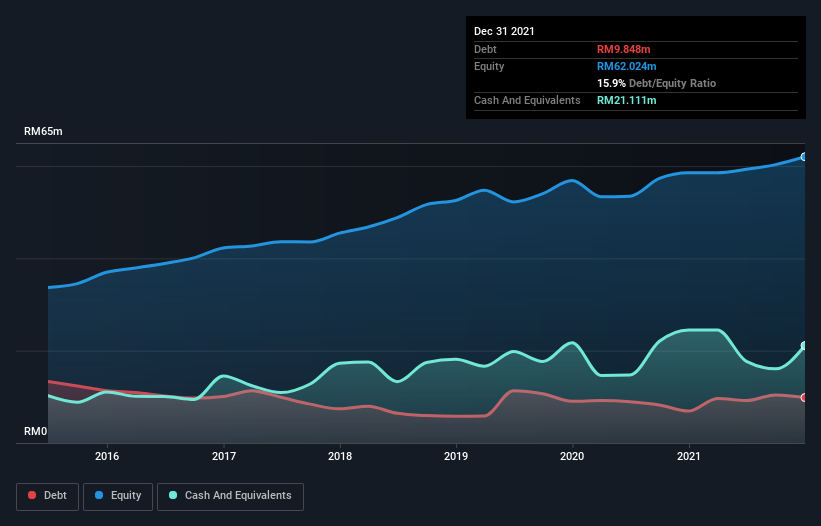Click the teal Cash And Equivalents legend dot

click(173, 495)
